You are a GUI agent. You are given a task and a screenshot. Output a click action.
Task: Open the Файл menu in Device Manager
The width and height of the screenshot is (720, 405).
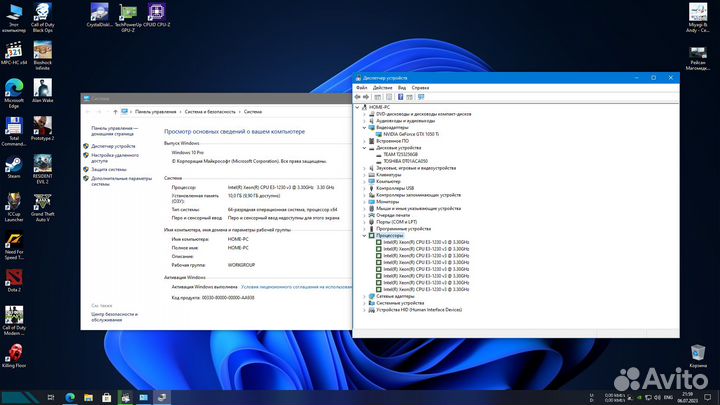pos(361,87)
